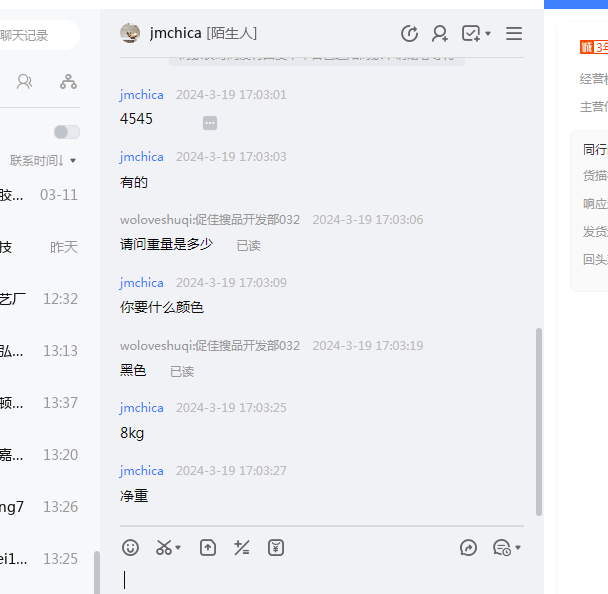Click jmchica sender name at 17:03:01
Screen dimensions: 608x594
(x=142, y=95)
